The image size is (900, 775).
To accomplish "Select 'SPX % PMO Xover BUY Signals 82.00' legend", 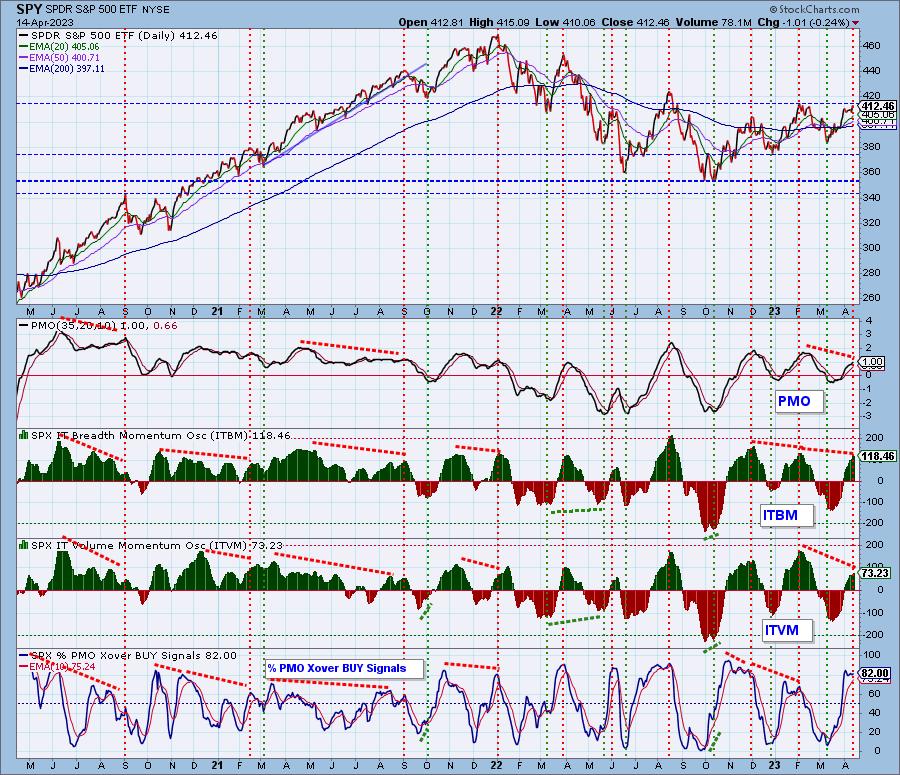I will [128, 656].
